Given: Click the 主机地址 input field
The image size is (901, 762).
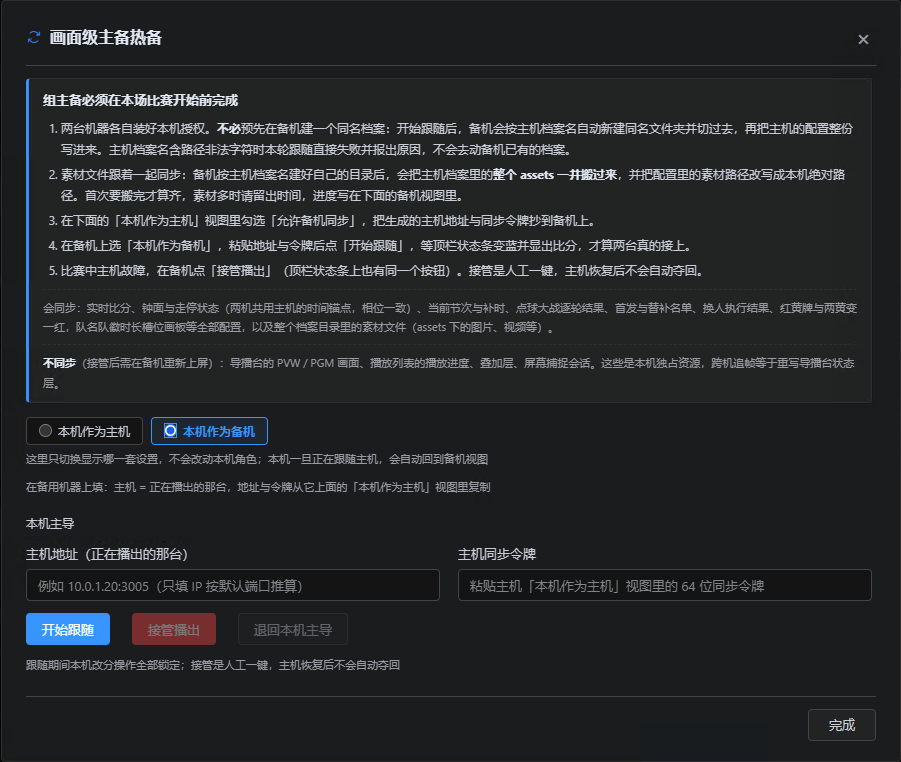Looking at the screenshot, I should point(233,585).
